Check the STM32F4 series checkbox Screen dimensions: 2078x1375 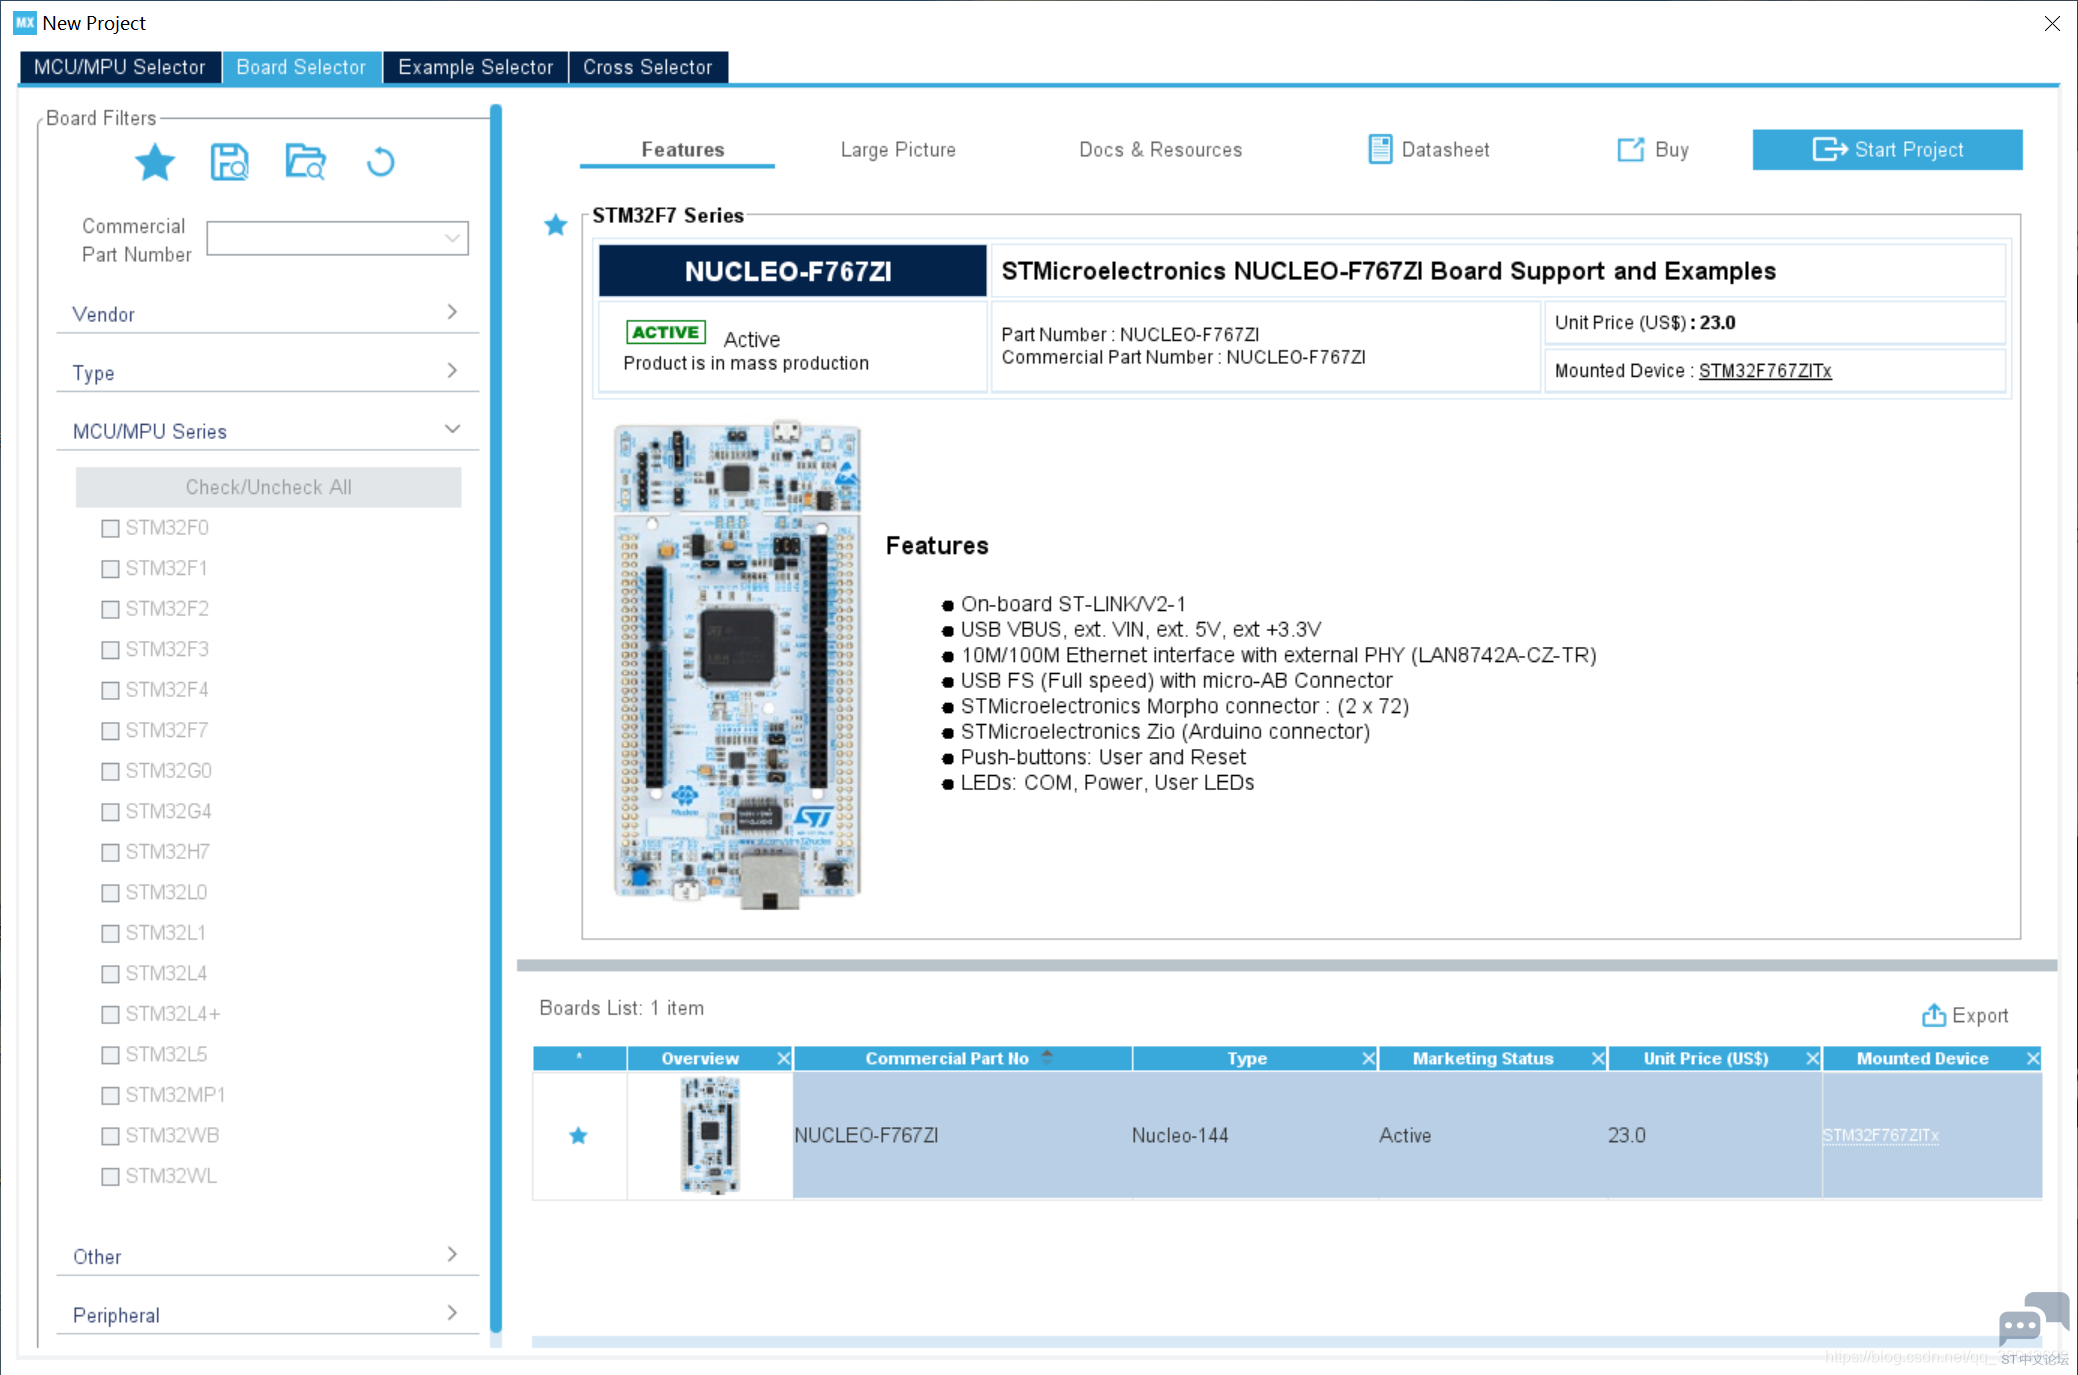(110, 690)
